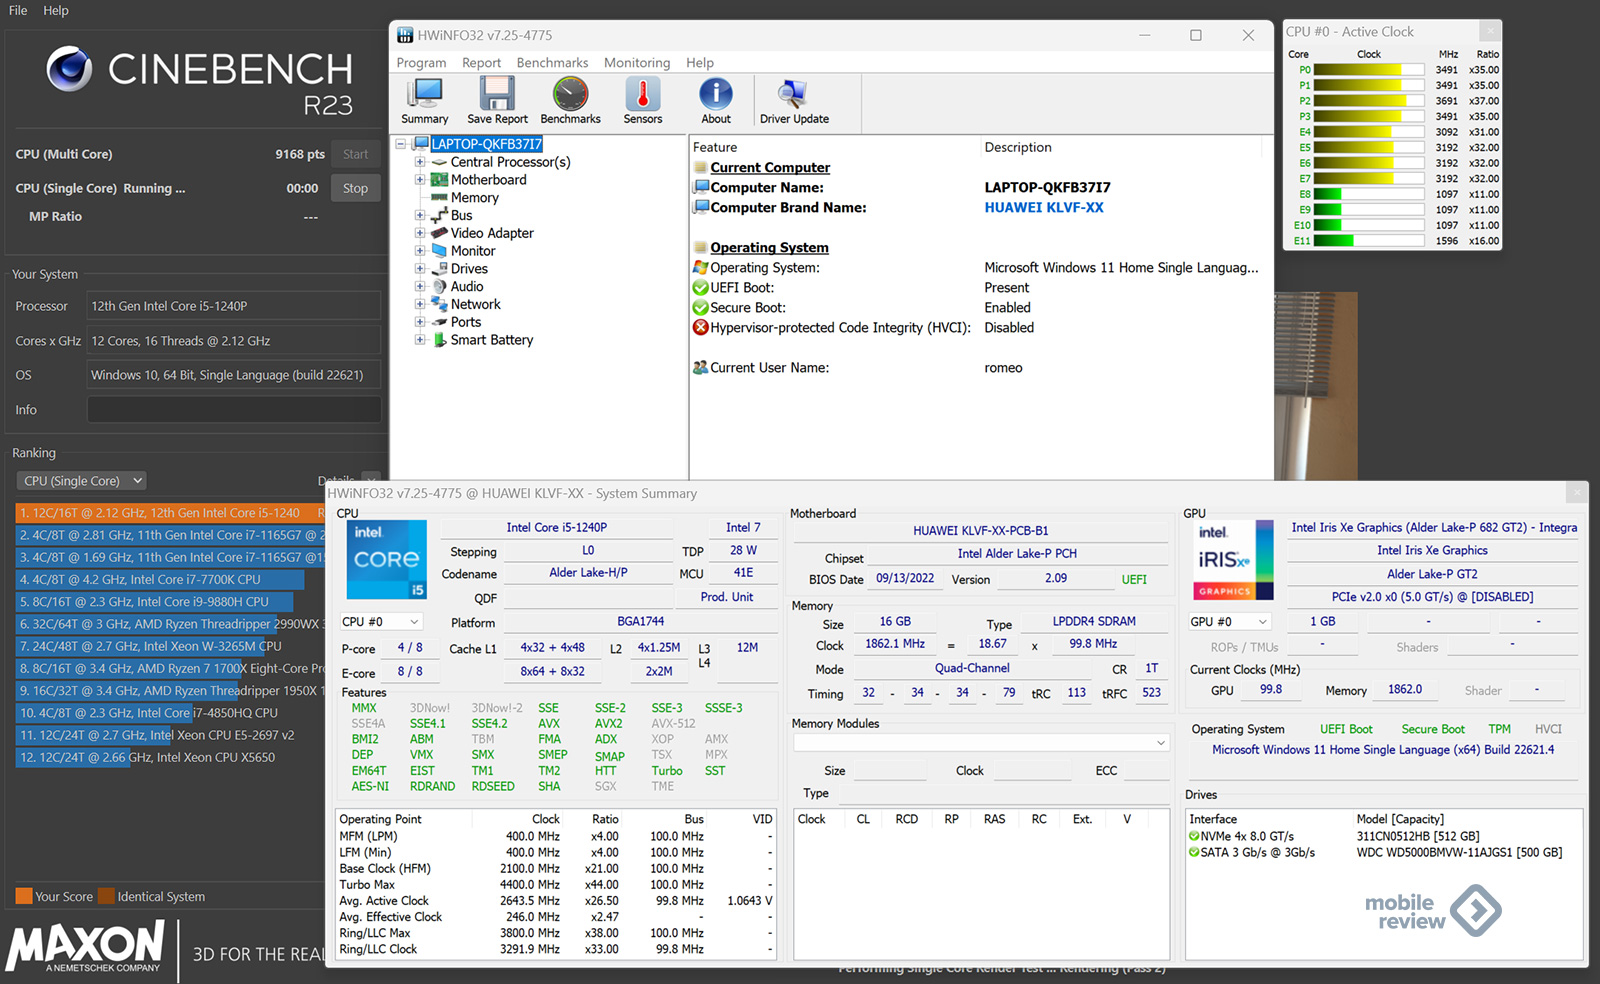Open the GPU #0 selector dropdown
1600x984 pixels.
pos(1229,622)
